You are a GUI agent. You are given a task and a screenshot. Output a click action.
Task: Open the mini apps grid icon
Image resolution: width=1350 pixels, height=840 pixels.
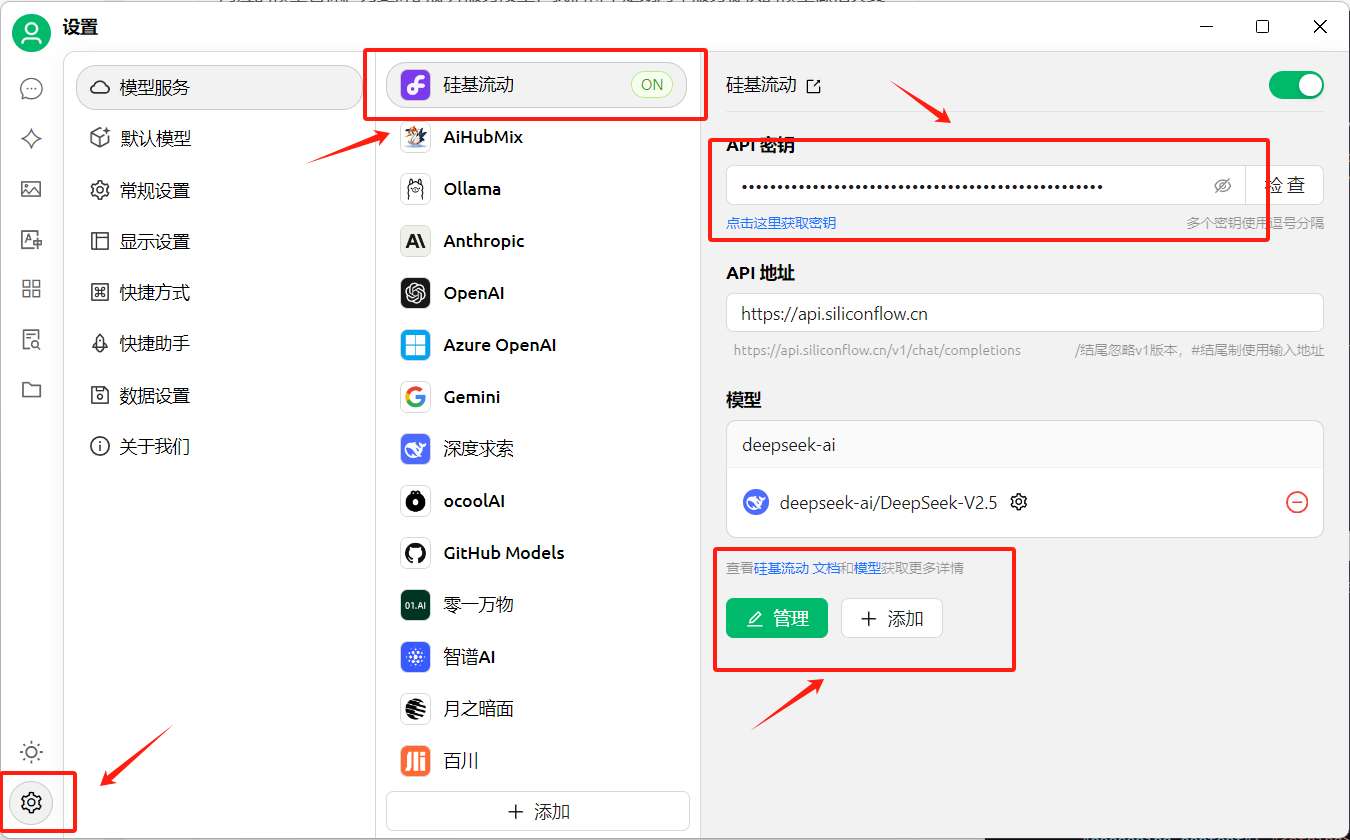pos(32,289)
